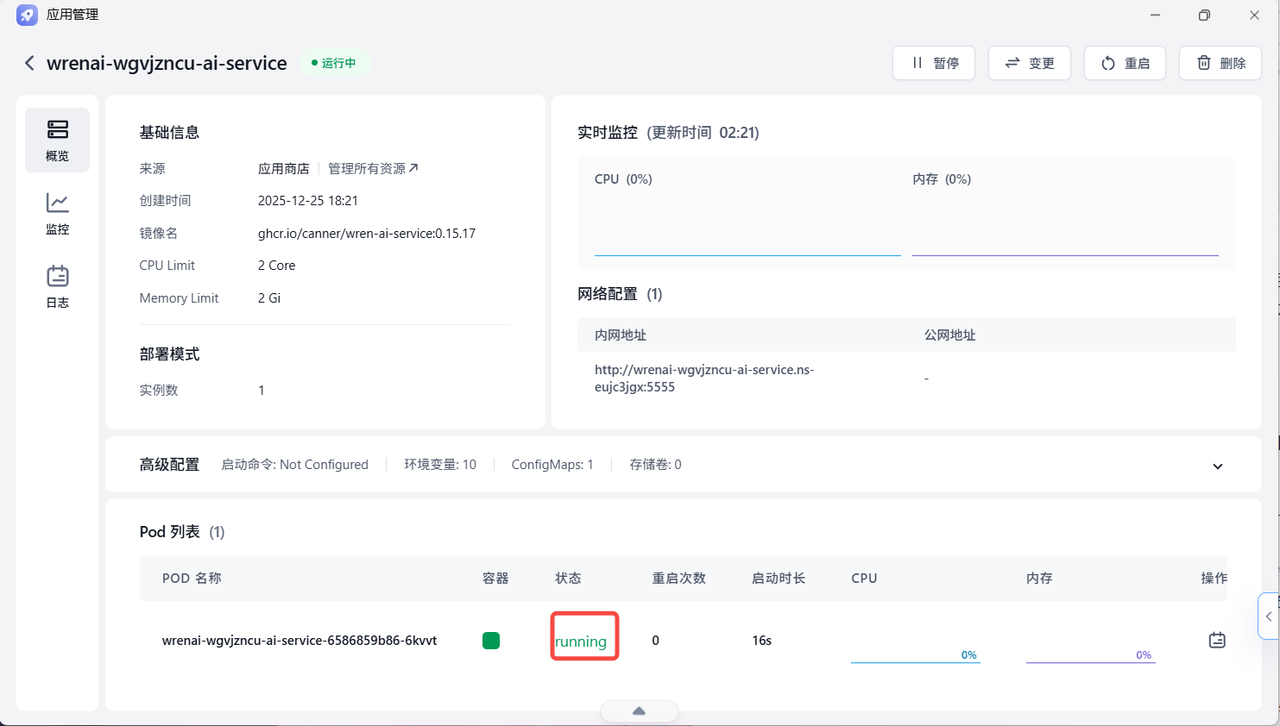Click the 应用商店 source value
The height and width of the screenshot is (726, 1280).
click(x=284, y=169)
